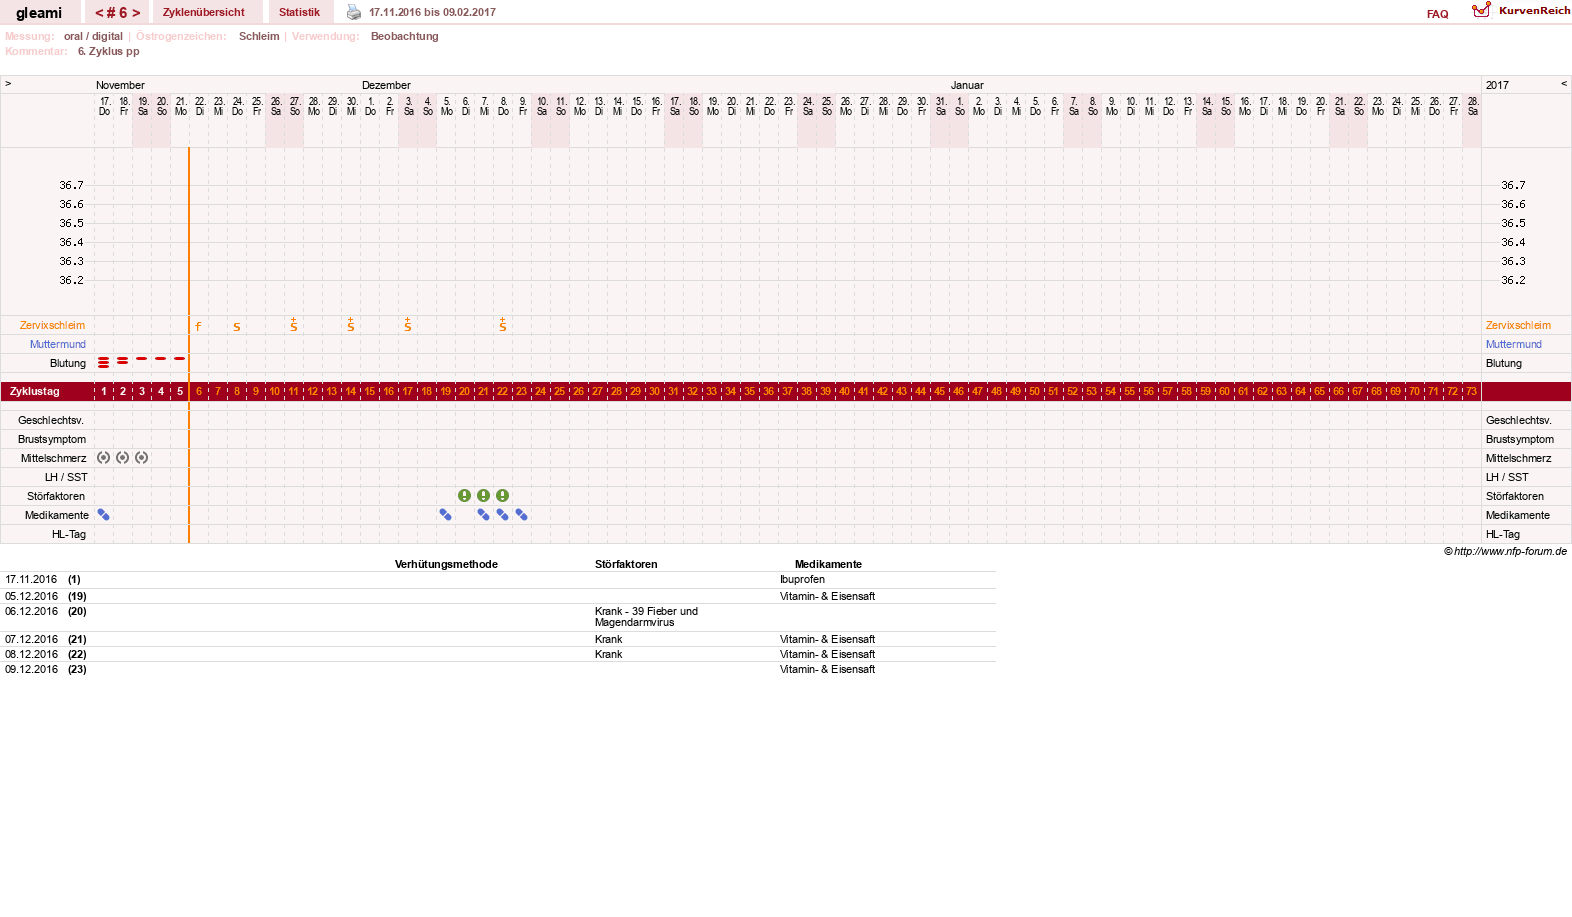Click 'Krank - 39 Fieber und Magendarmvirus' entry
Viewport: 1572px width, 917px height.
point(646,617)
